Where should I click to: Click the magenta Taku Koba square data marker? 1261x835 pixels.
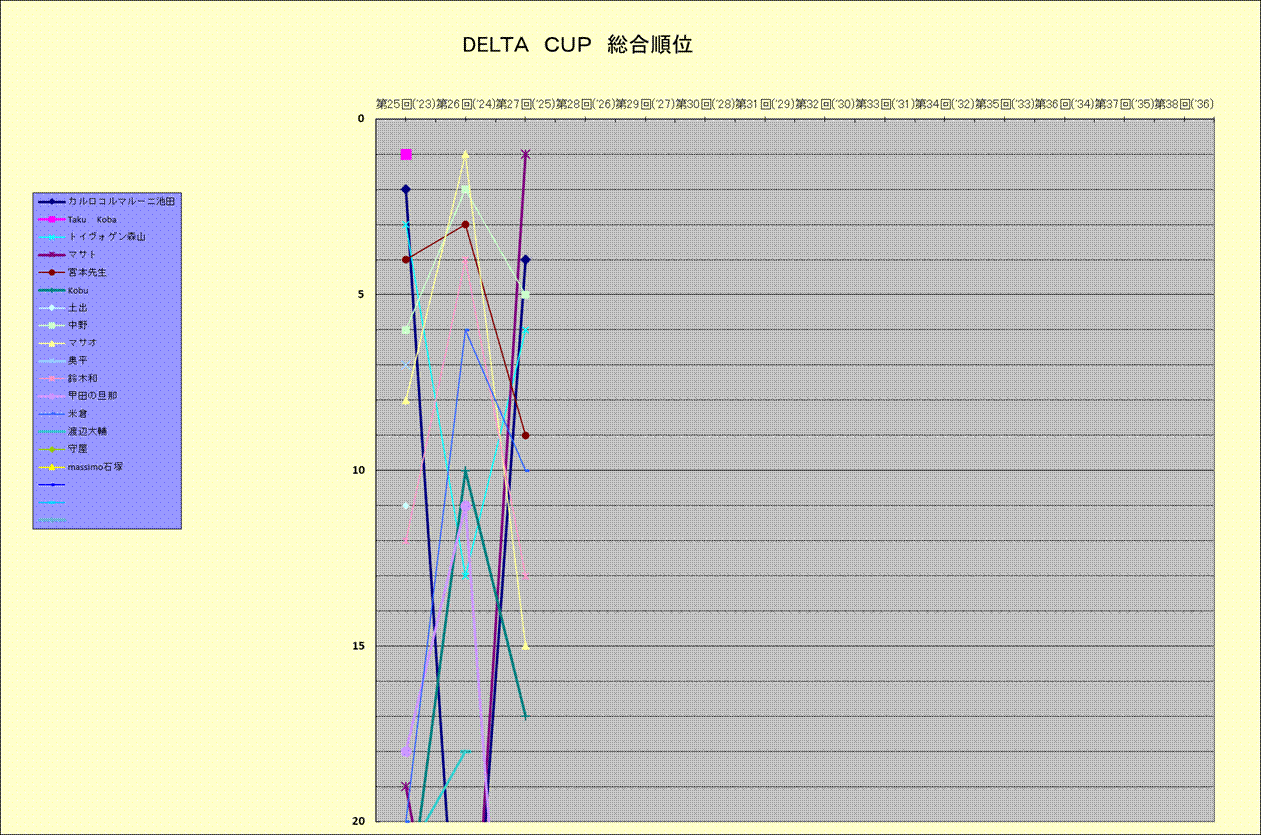click(x=406, y=154)
